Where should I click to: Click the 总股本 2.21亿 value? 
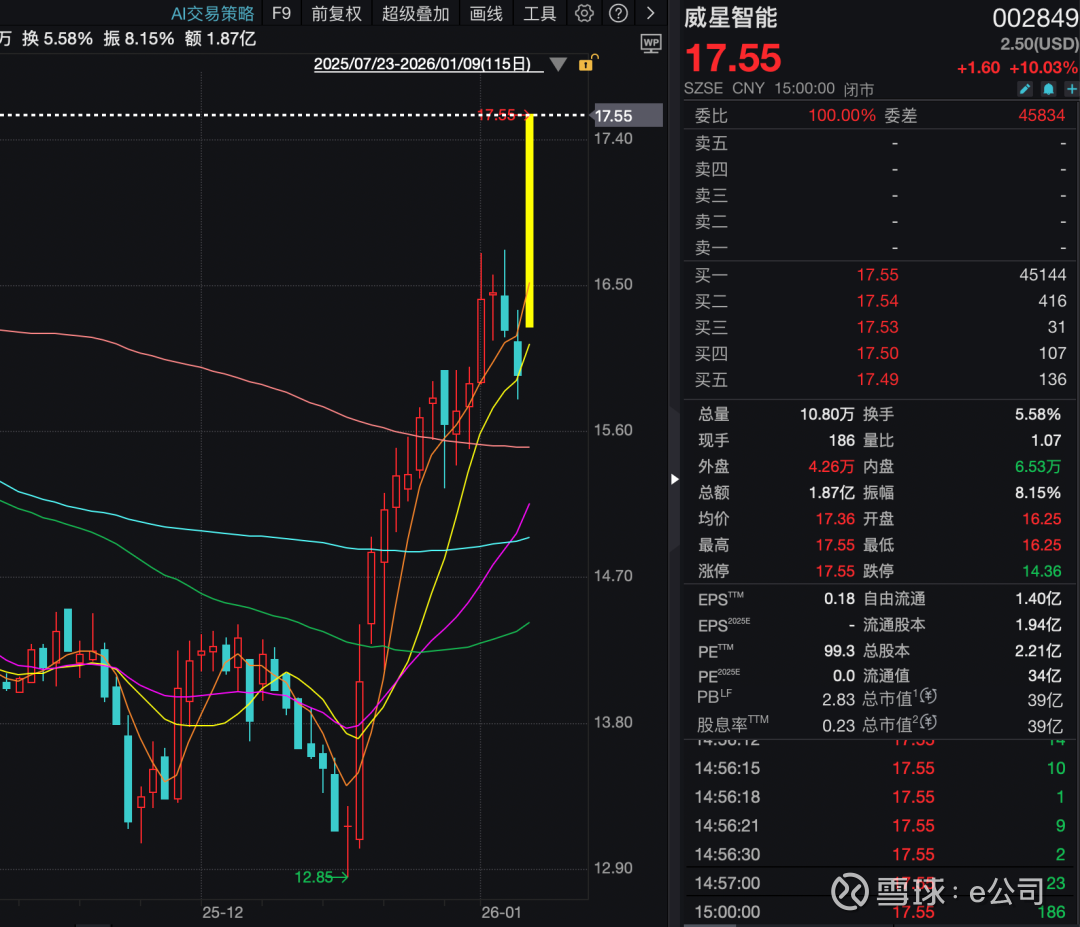[x=1038, y=652]
